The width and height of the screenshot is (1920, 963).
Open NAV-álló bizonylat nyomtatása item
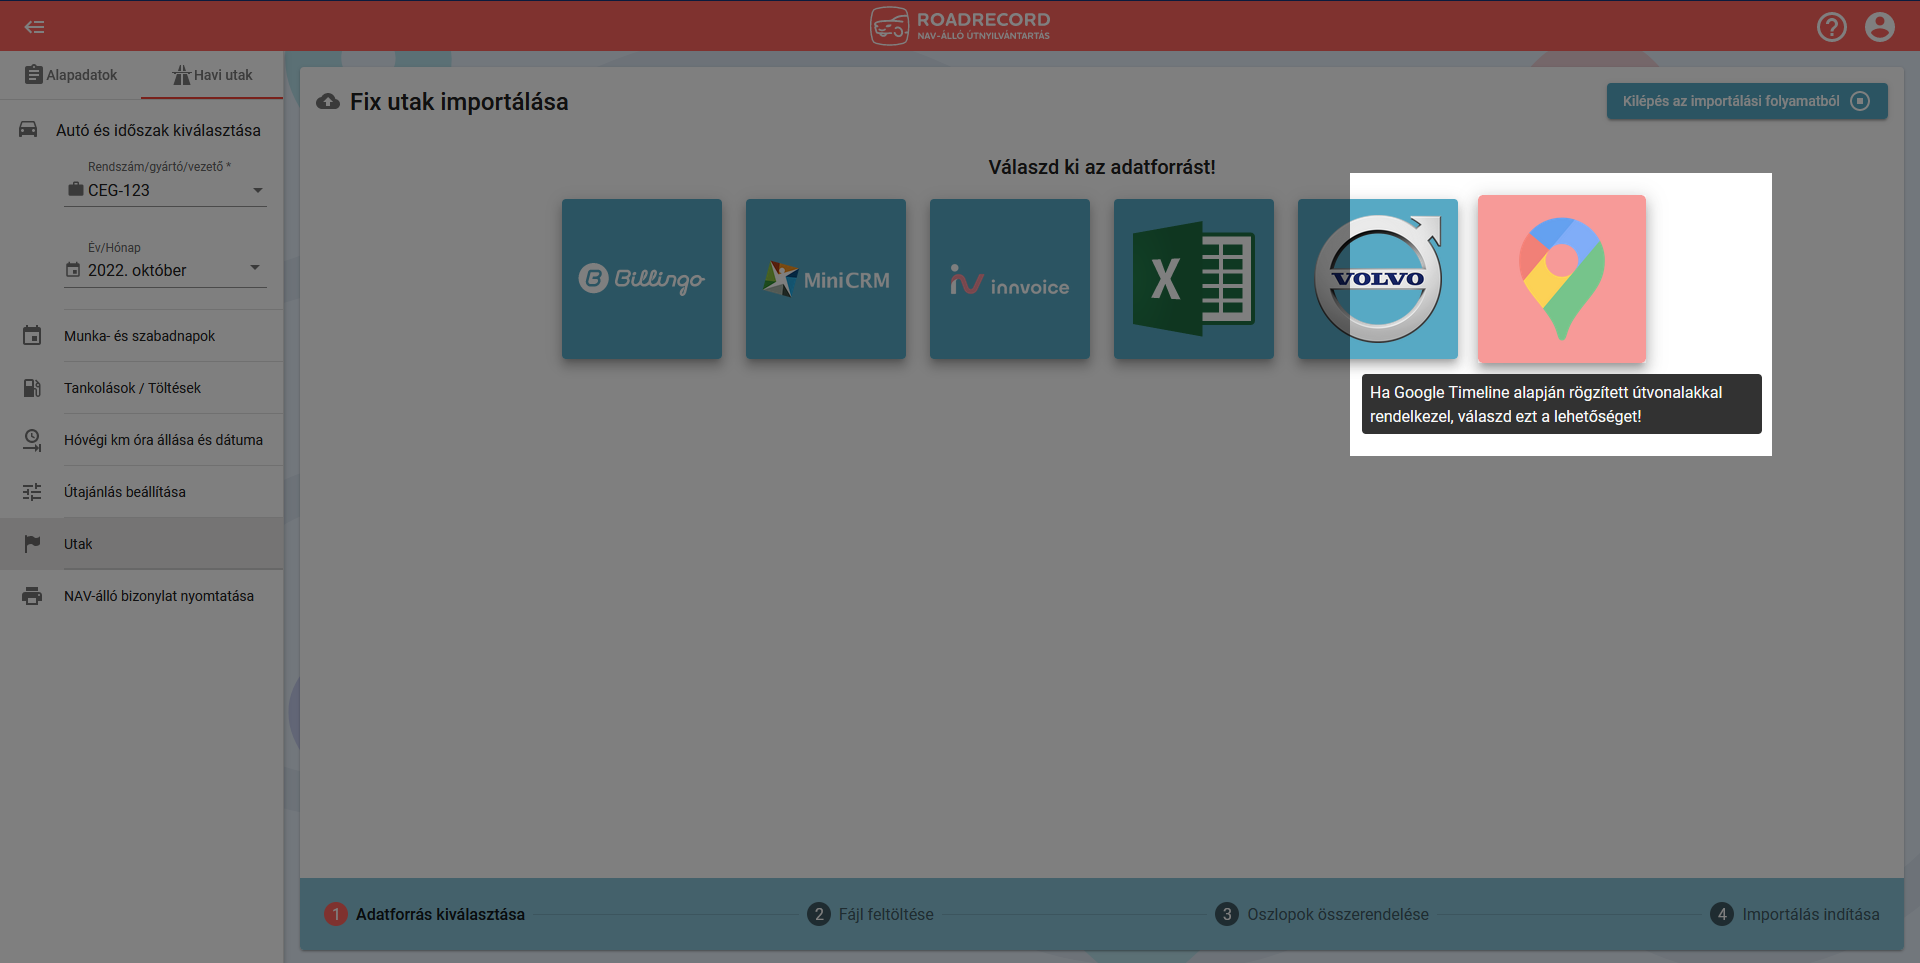[141, 596]
